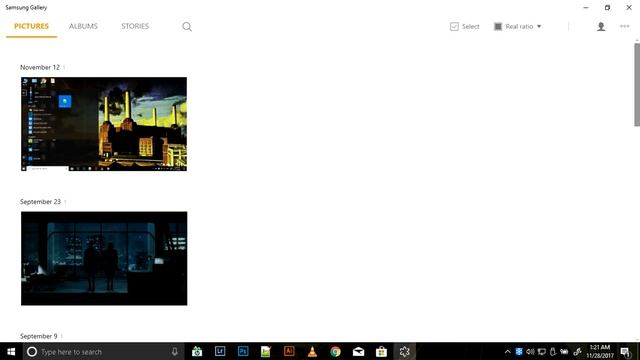
Task: Open VLC media player from taskbar
Action: coord(312,351)
